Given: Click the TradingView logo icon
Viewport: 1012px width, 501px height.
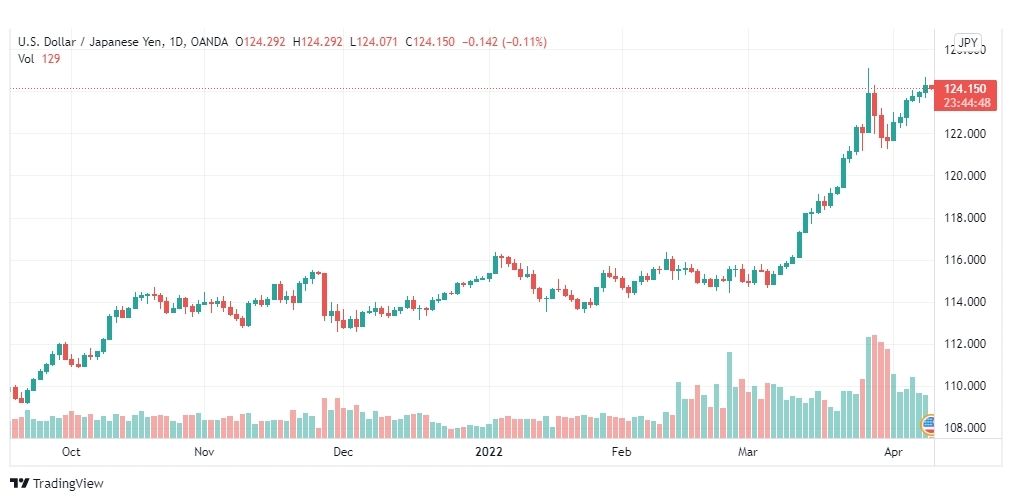Looking at the screenshot, I should pos(19,483).
